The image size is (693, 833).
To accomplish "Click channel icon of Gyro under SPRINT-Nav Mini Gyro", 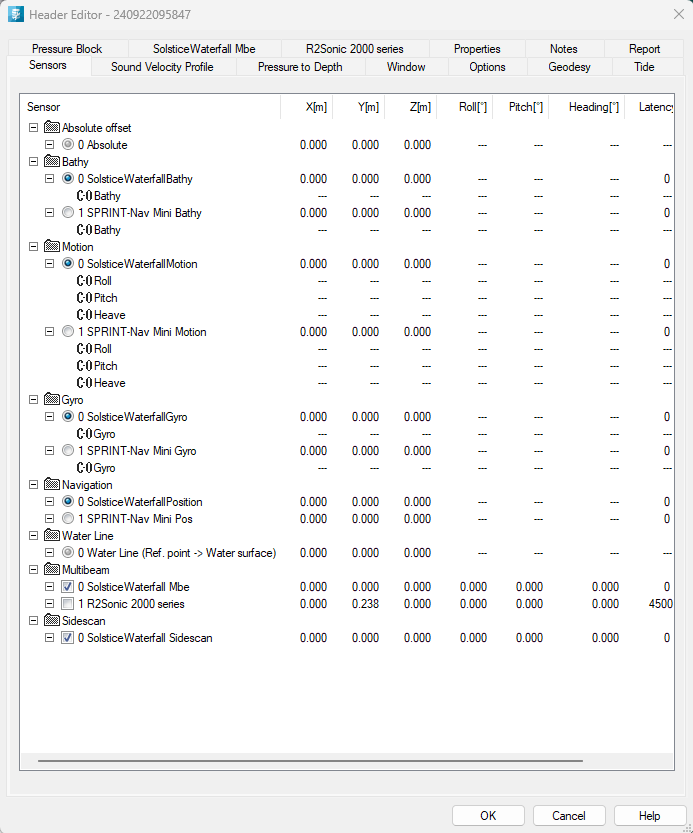I will pos(84,468).
